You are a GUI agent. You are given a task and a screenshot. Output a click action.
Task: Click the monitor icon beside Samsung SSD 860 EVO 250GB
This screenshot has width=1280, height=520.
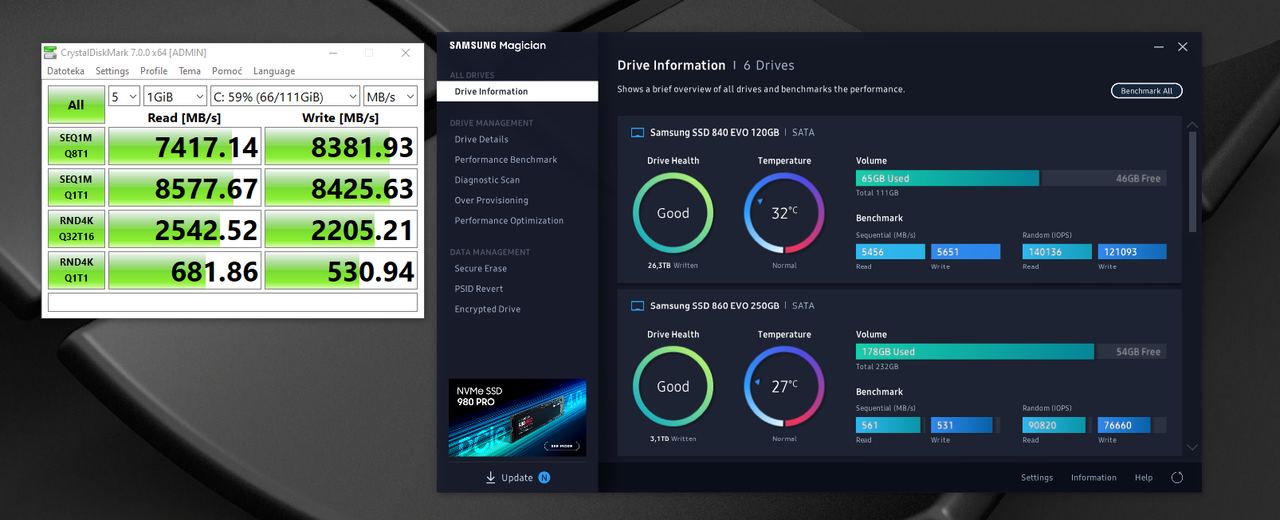click(637, 306)
